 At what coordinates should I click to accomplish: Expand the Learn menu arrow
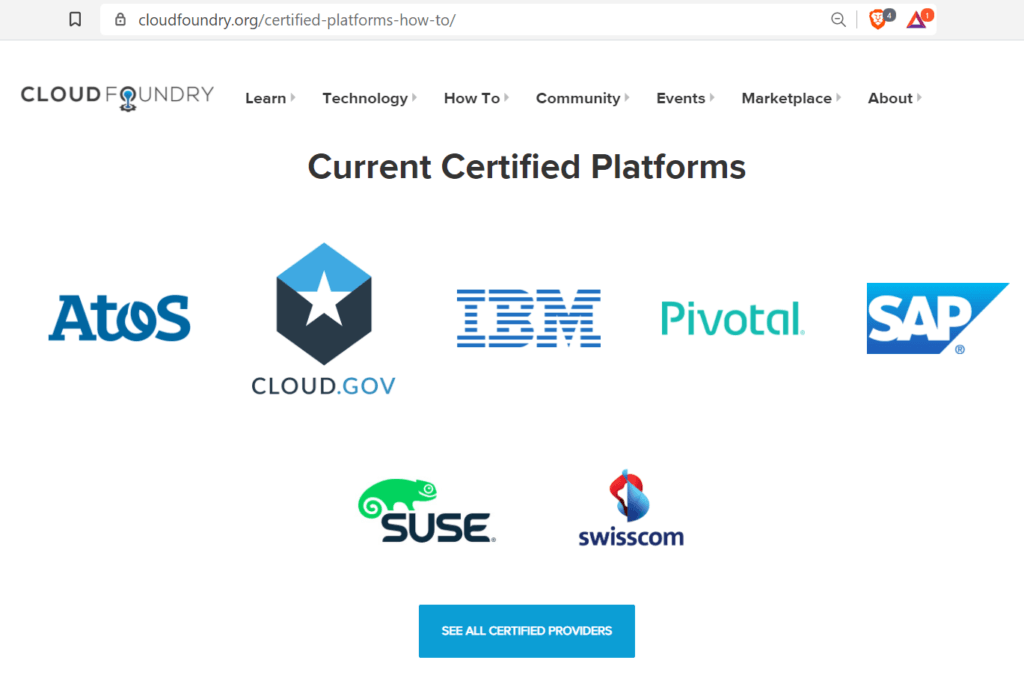pos(293,97)
